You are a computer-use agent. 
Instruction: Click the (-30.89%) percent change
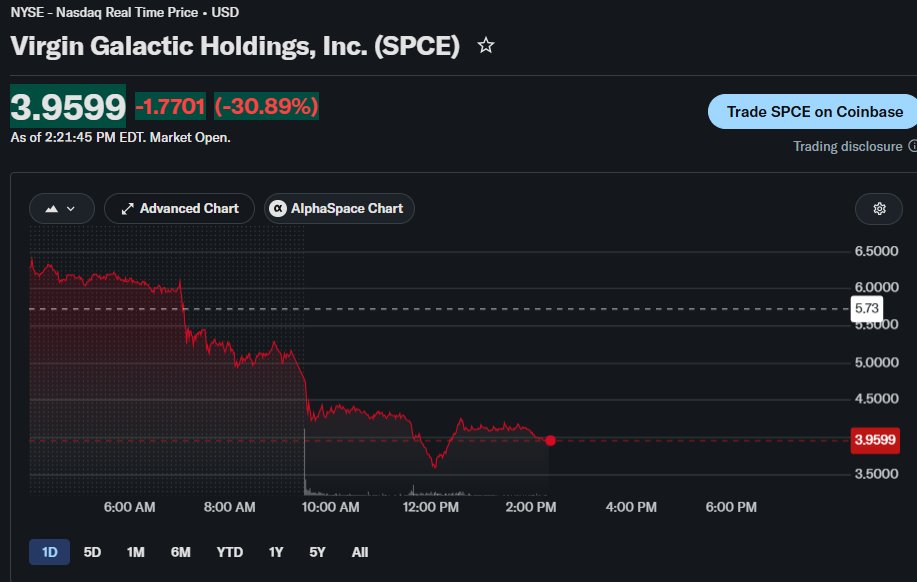[x=266, y=106]
